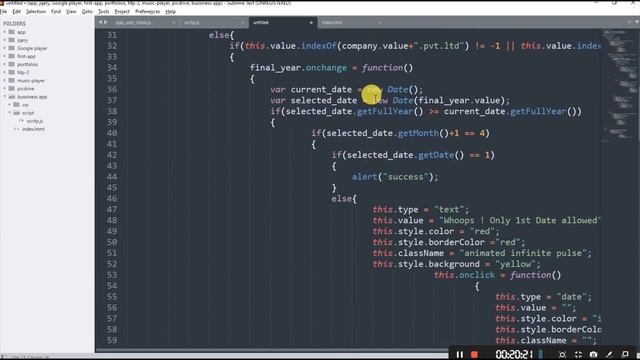Close the script.js tab
The height and width of the screenshot is (360, 640).
[242, 22]
